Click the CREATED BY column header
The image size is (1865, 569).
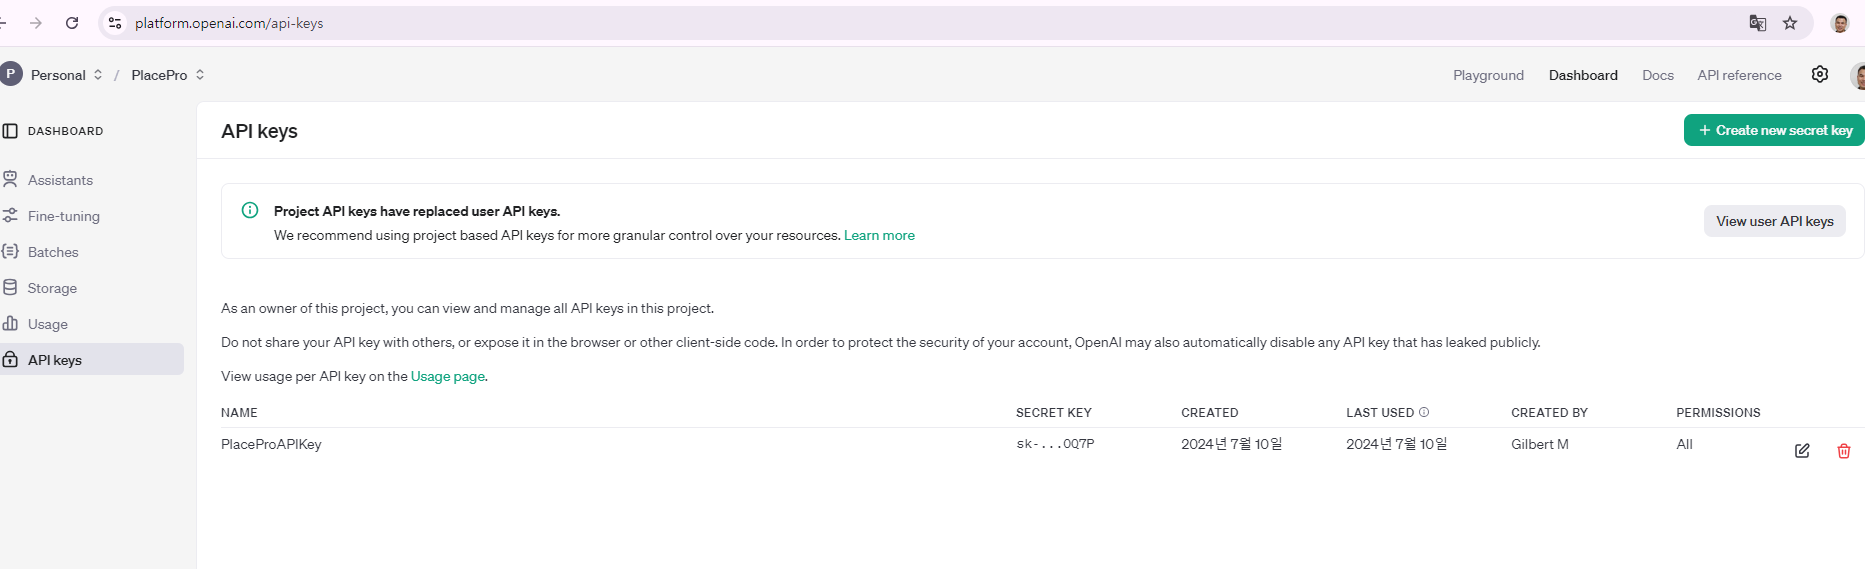pyautogui.click(x=1549, y=412)
